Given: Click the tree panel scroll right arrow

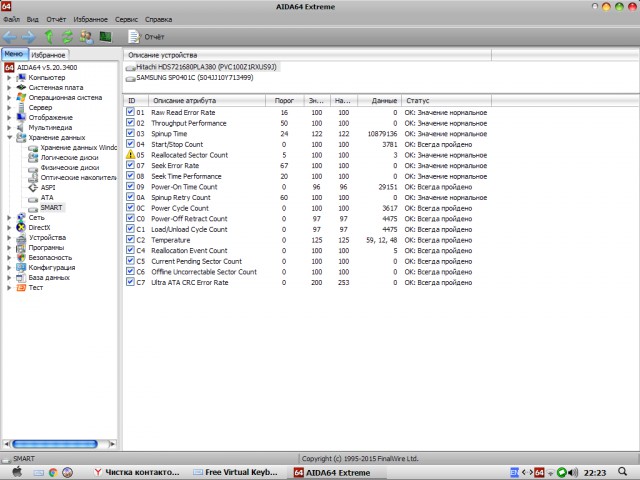Looking at the screenshot, I should pos(113,444).
